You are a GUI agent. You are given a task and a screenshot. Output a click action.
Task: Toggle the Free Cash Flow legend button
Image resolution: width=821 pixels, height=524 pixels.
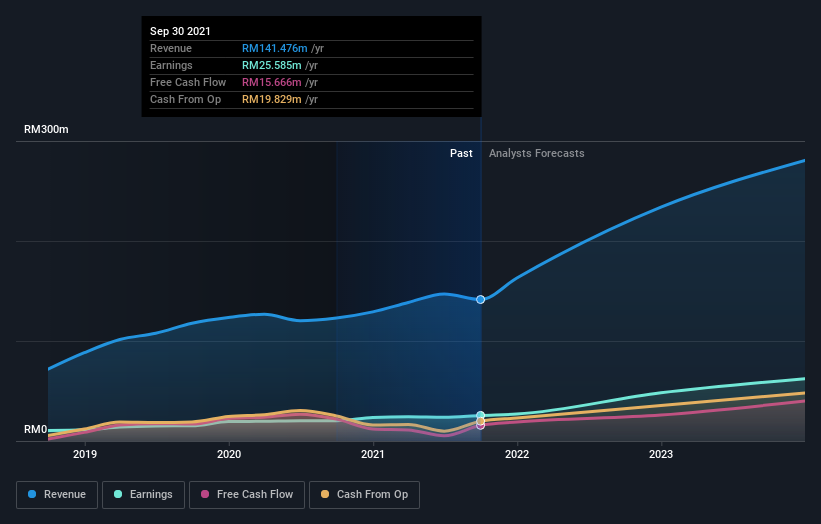pyautogui.click(x=247, y=495)
